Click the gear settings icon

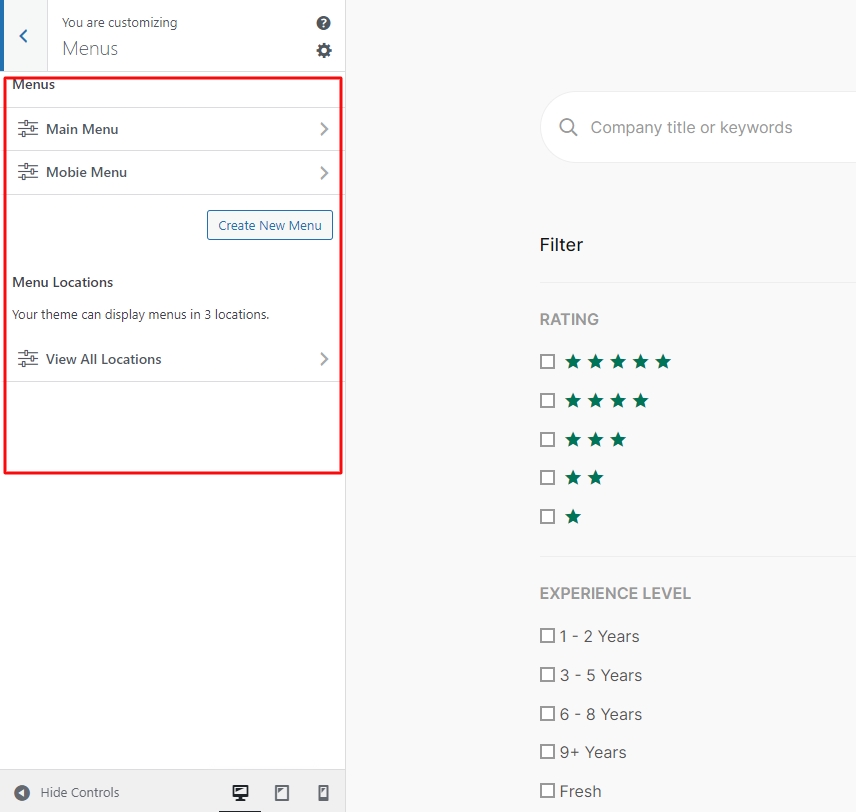(323, 50)
